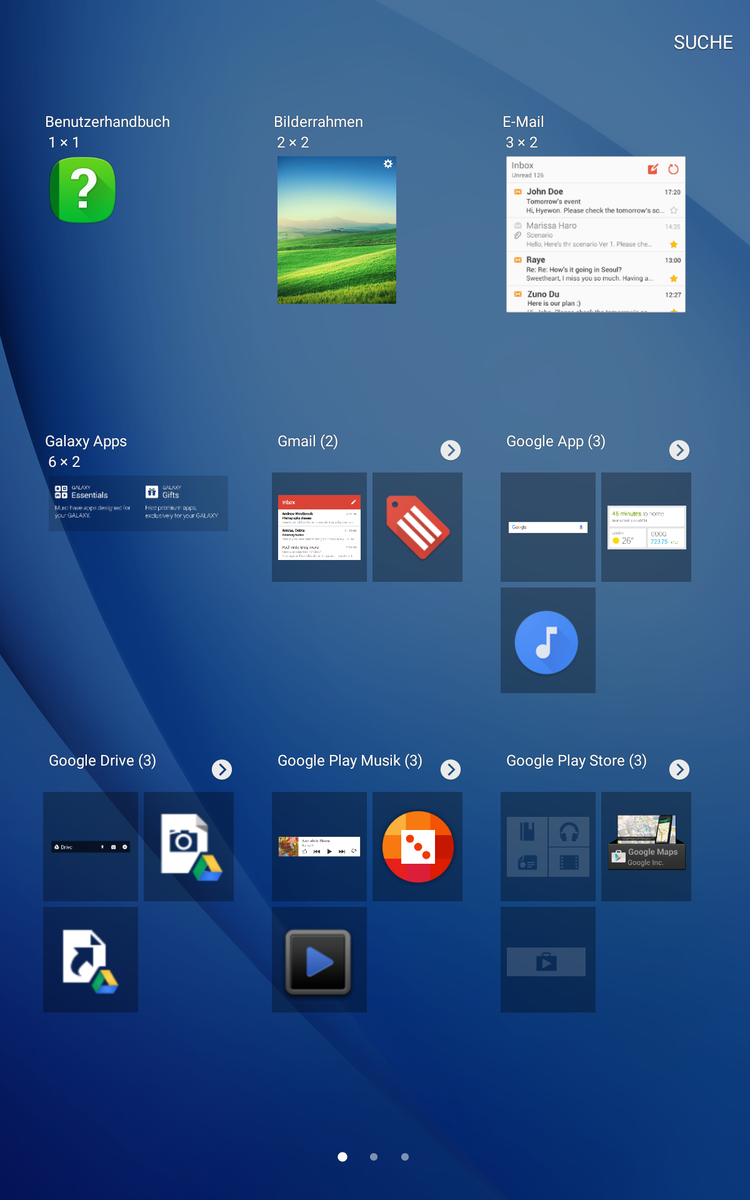Tap the SUCHE search button
The width and height of the screenshot is (750, 1200).
(703, 42)
